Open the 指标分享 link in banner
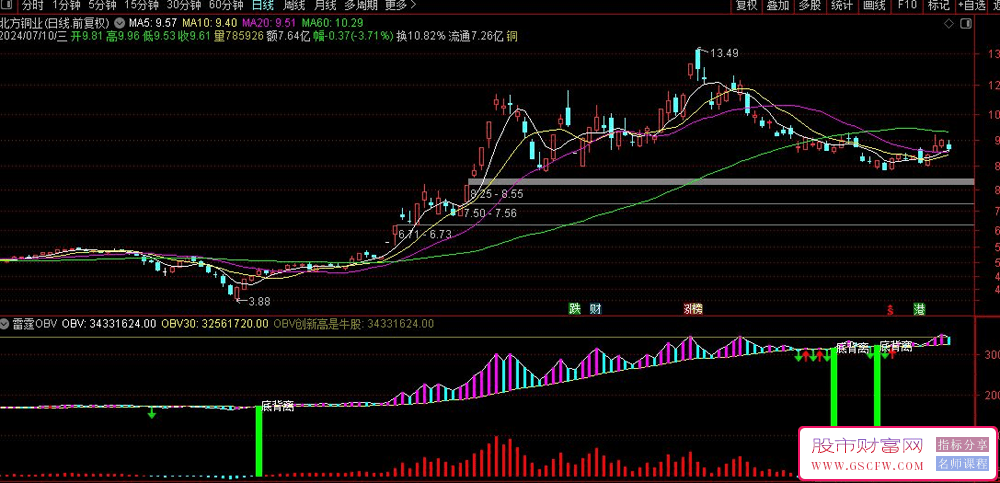 [x=962, y=444]
